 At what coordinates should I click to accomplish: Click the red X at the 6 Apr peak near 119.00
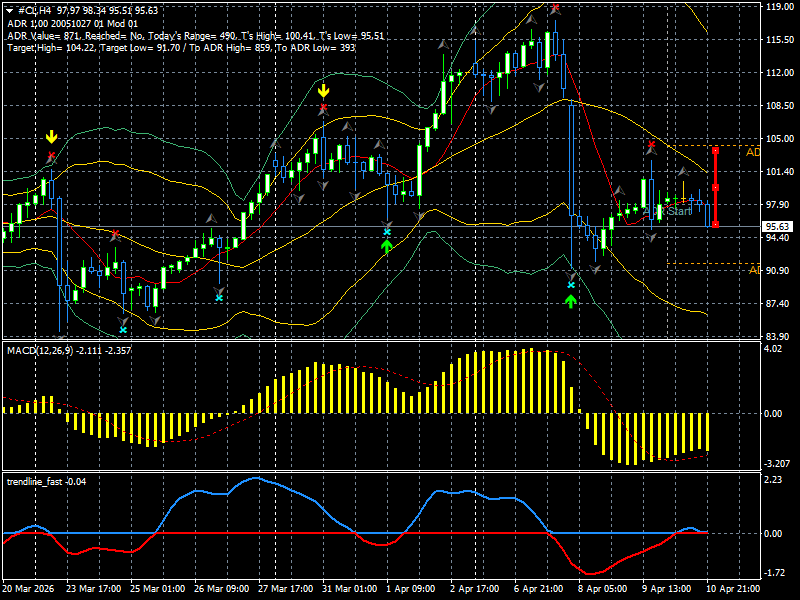(556, 7)
